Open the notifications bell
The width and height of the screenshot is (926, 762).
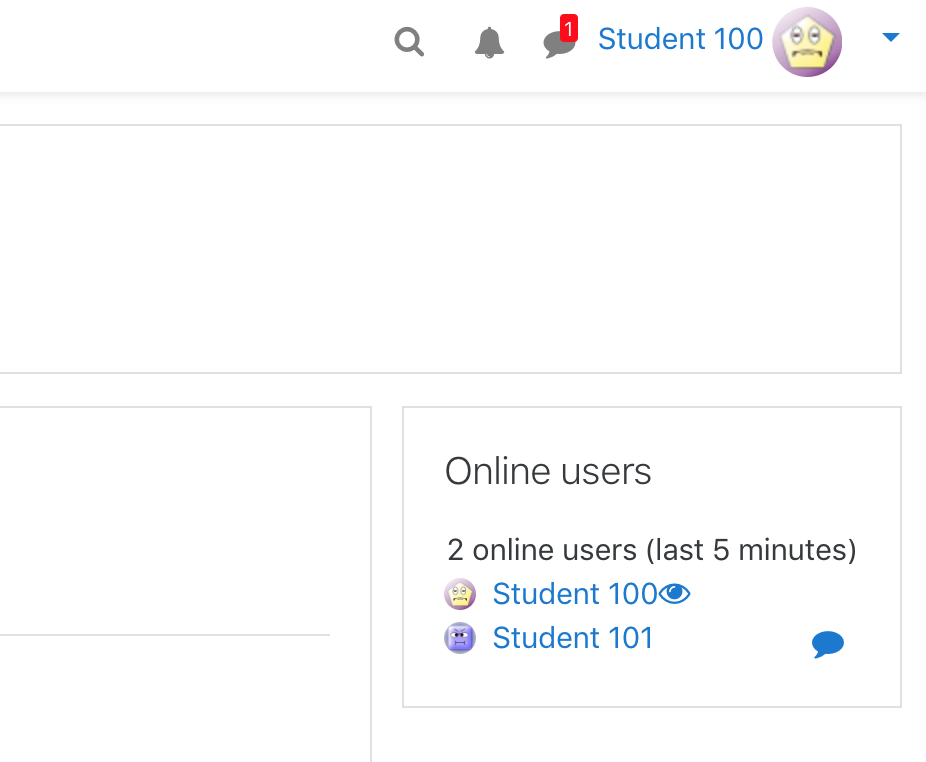[x=489, y=43]
